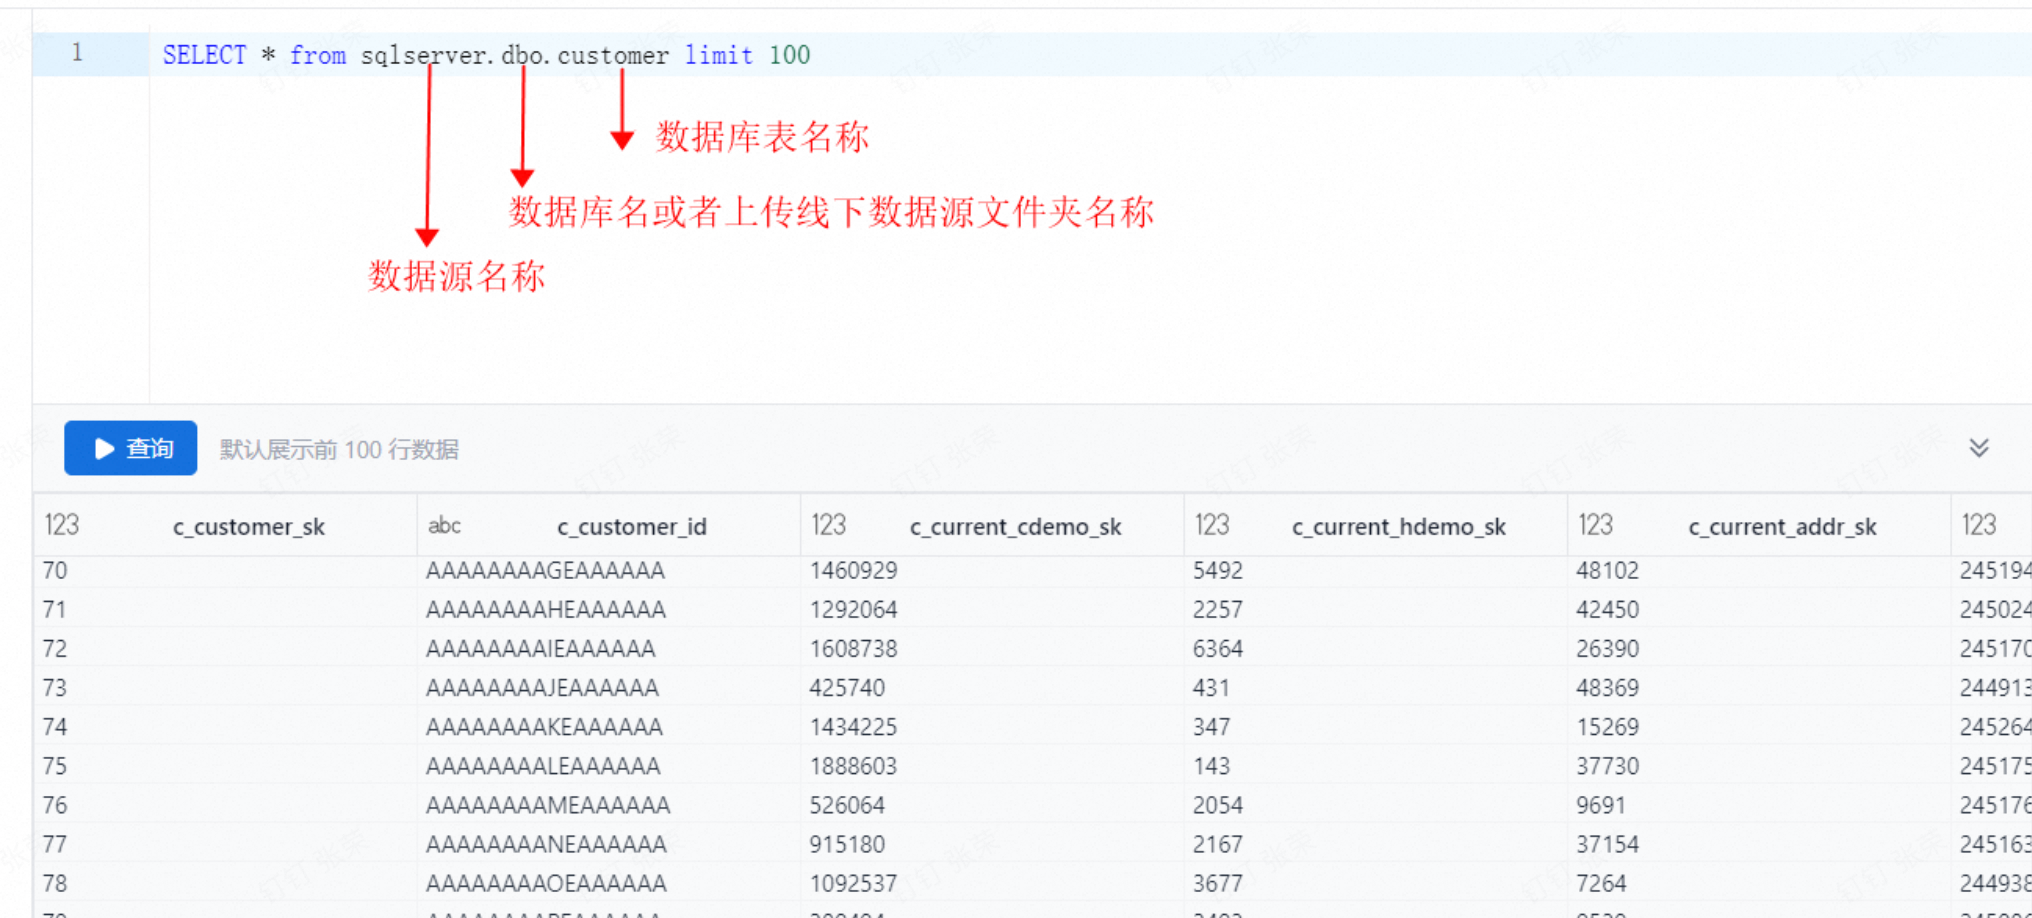This screenshot has width=2032, height=918.
Task: Place cursor on SELECT keyword in SQL editor
Action: coord(204,55)
